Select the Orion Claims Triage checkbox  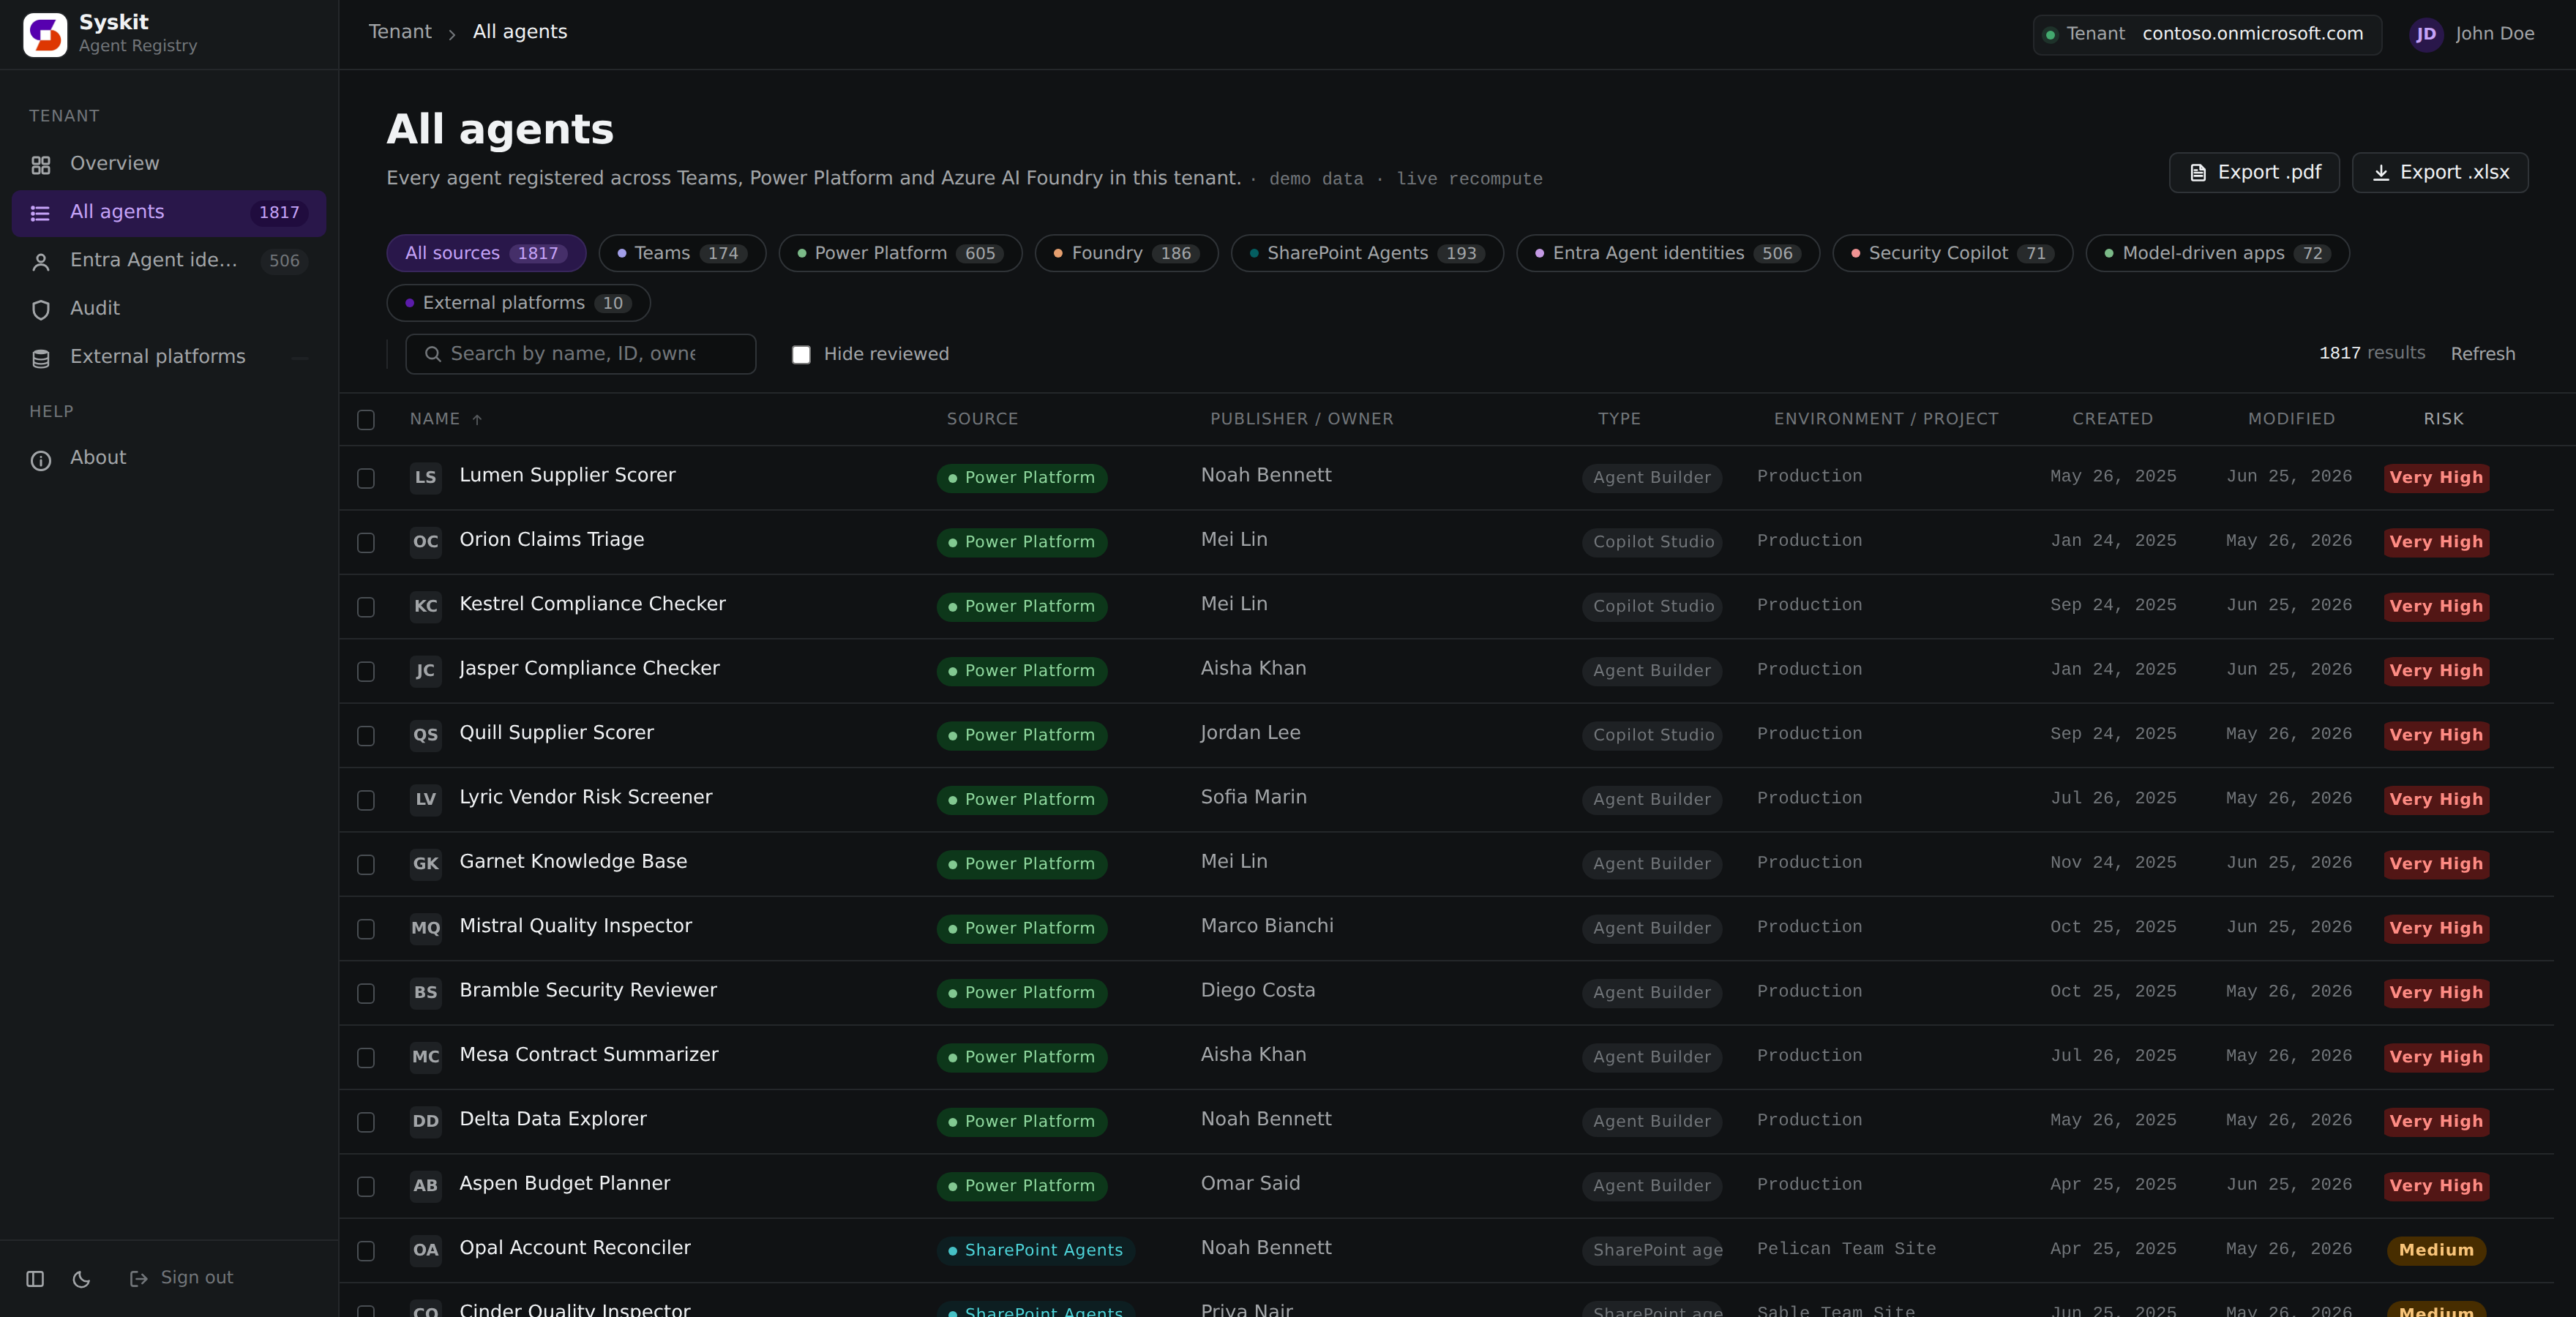click(366, 543)
